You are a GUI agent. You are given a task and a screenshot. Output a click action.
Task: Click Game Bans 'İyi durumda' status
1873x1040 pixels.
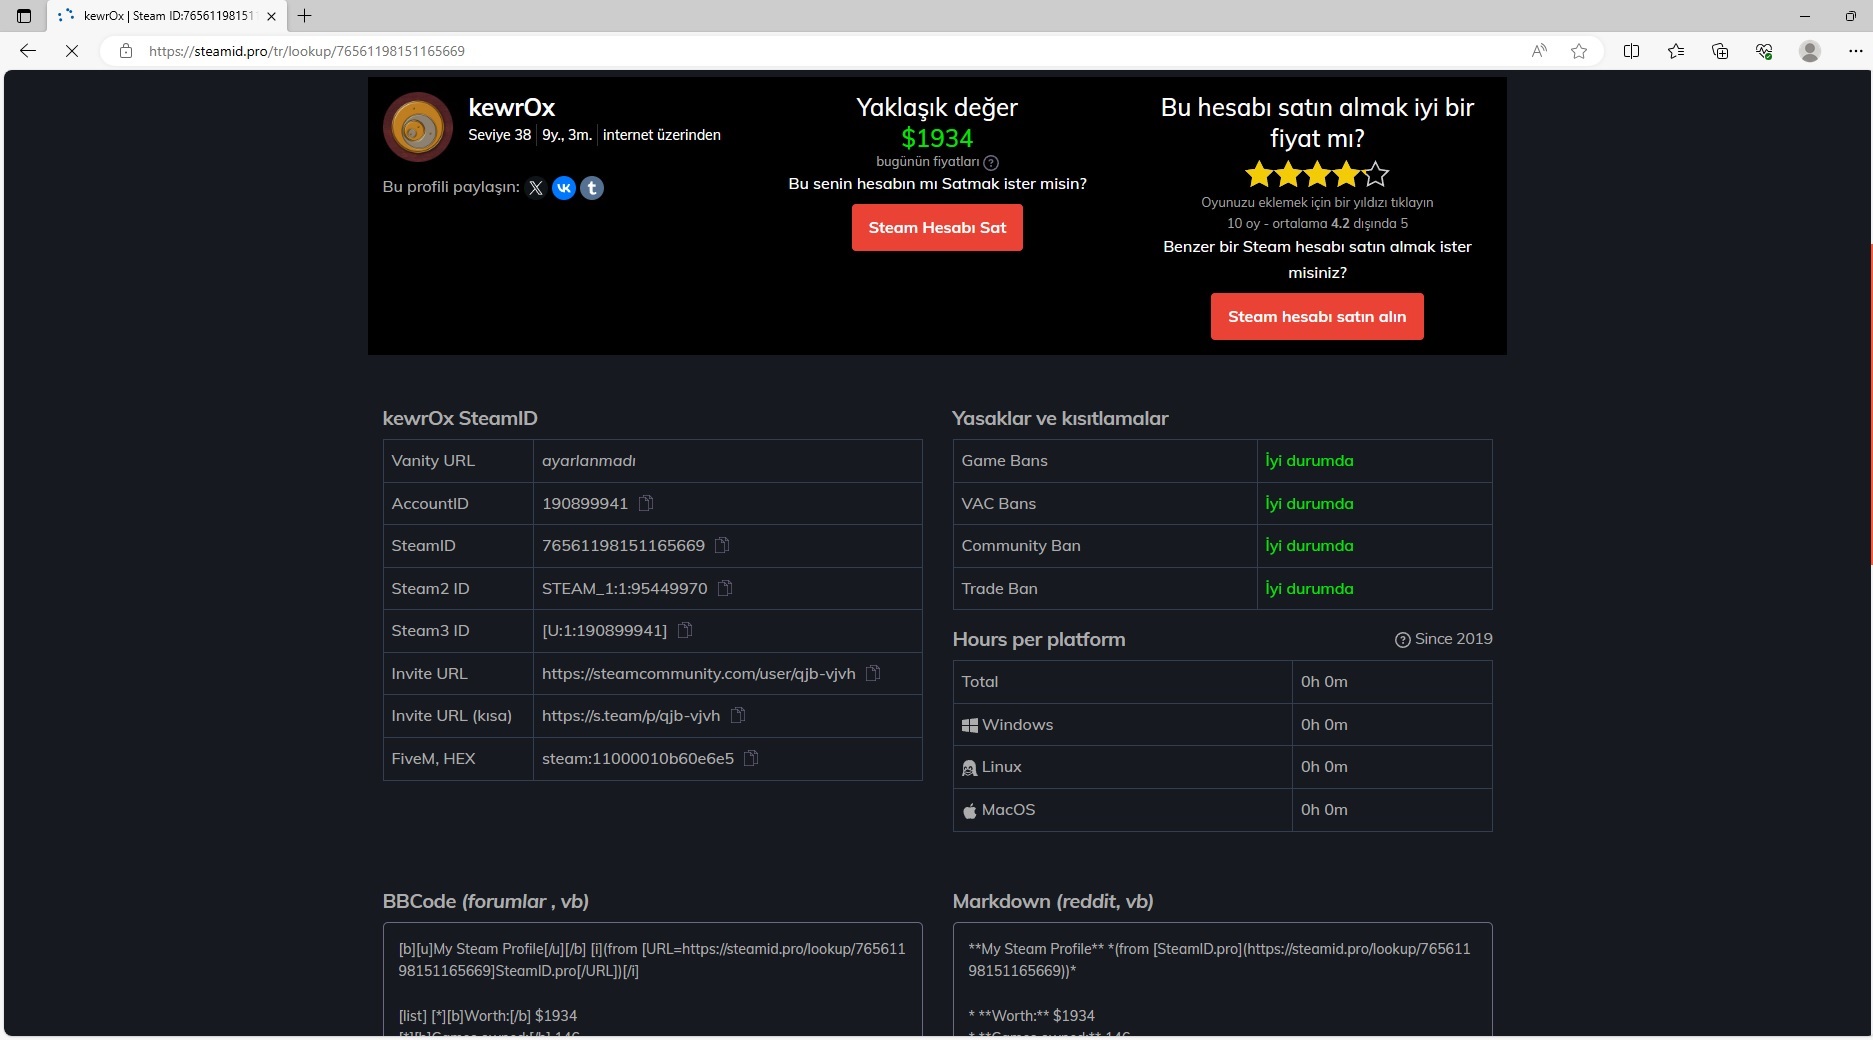[x=1309, y=460]
